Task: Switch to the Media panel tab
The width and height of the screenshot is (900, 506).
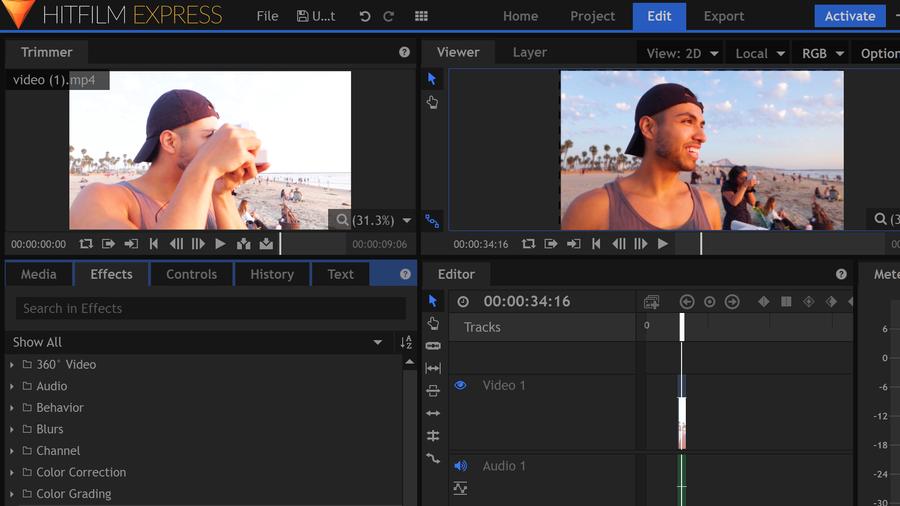Action: pyautogui.click(x=39, y=274)
